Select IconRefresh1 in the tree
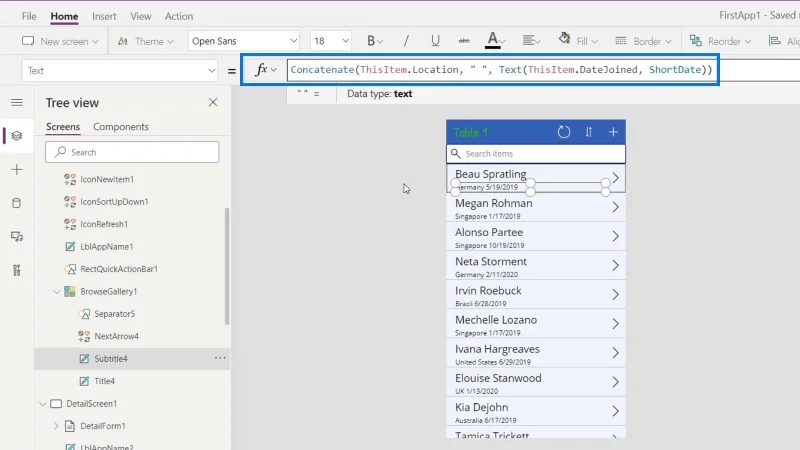 (x=104, y=224)
